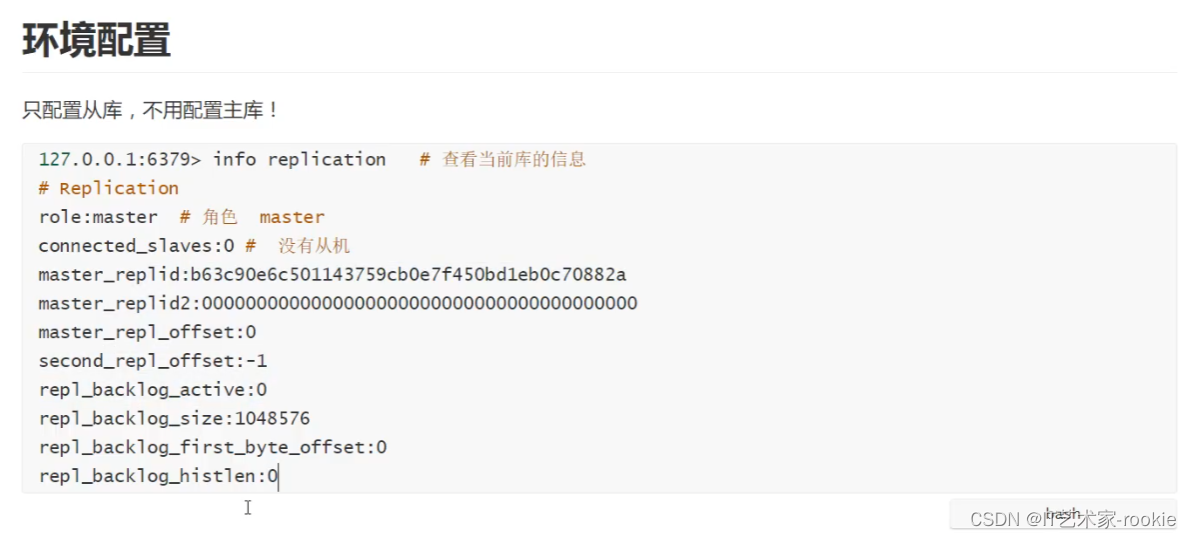1191x538 pixels.
Task: Click the master_replid2 zeros line
Action: (x=337, y=303)
